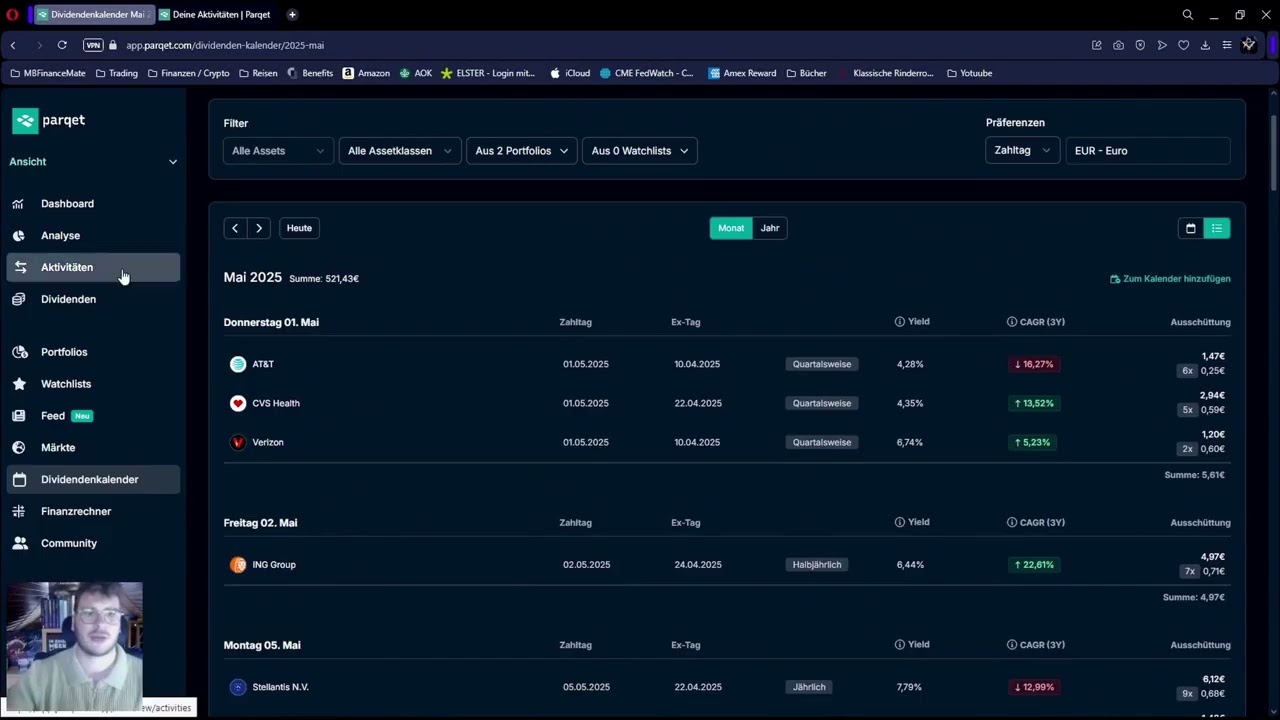Screen dimensions: 1280x720
Task: Add page to bookmarks with heart icon
Action: [1183, 45]
